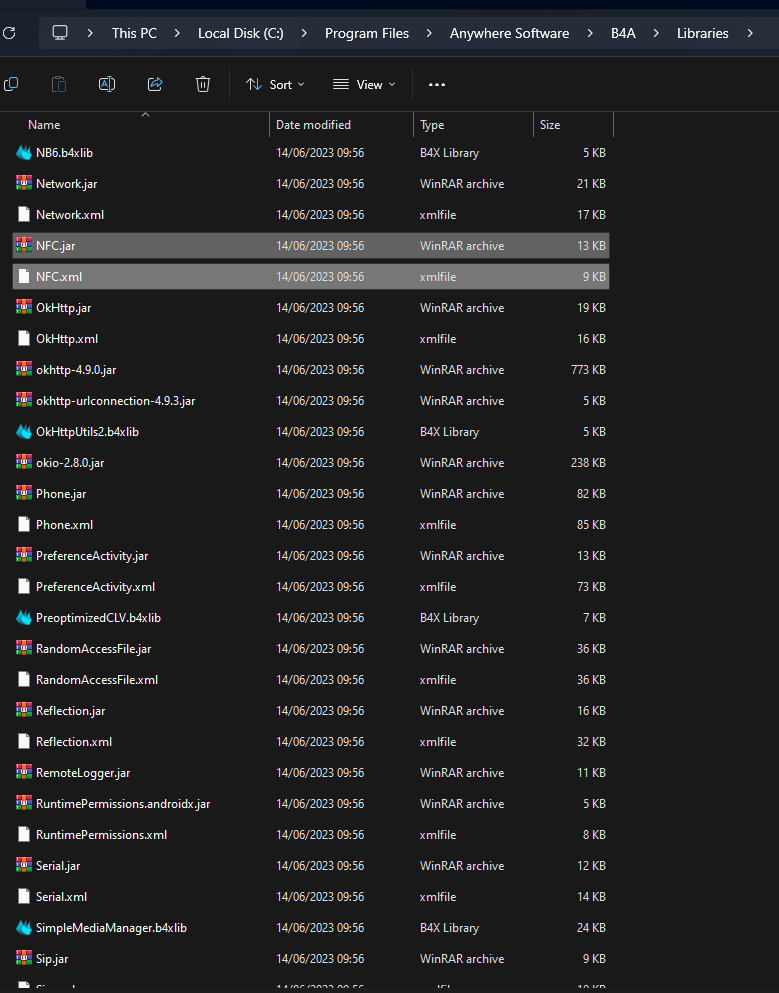Expand chevron after Program Files breadcrumb
The height and width of the screenshot is (993, 779).
(x=429, y=33)
